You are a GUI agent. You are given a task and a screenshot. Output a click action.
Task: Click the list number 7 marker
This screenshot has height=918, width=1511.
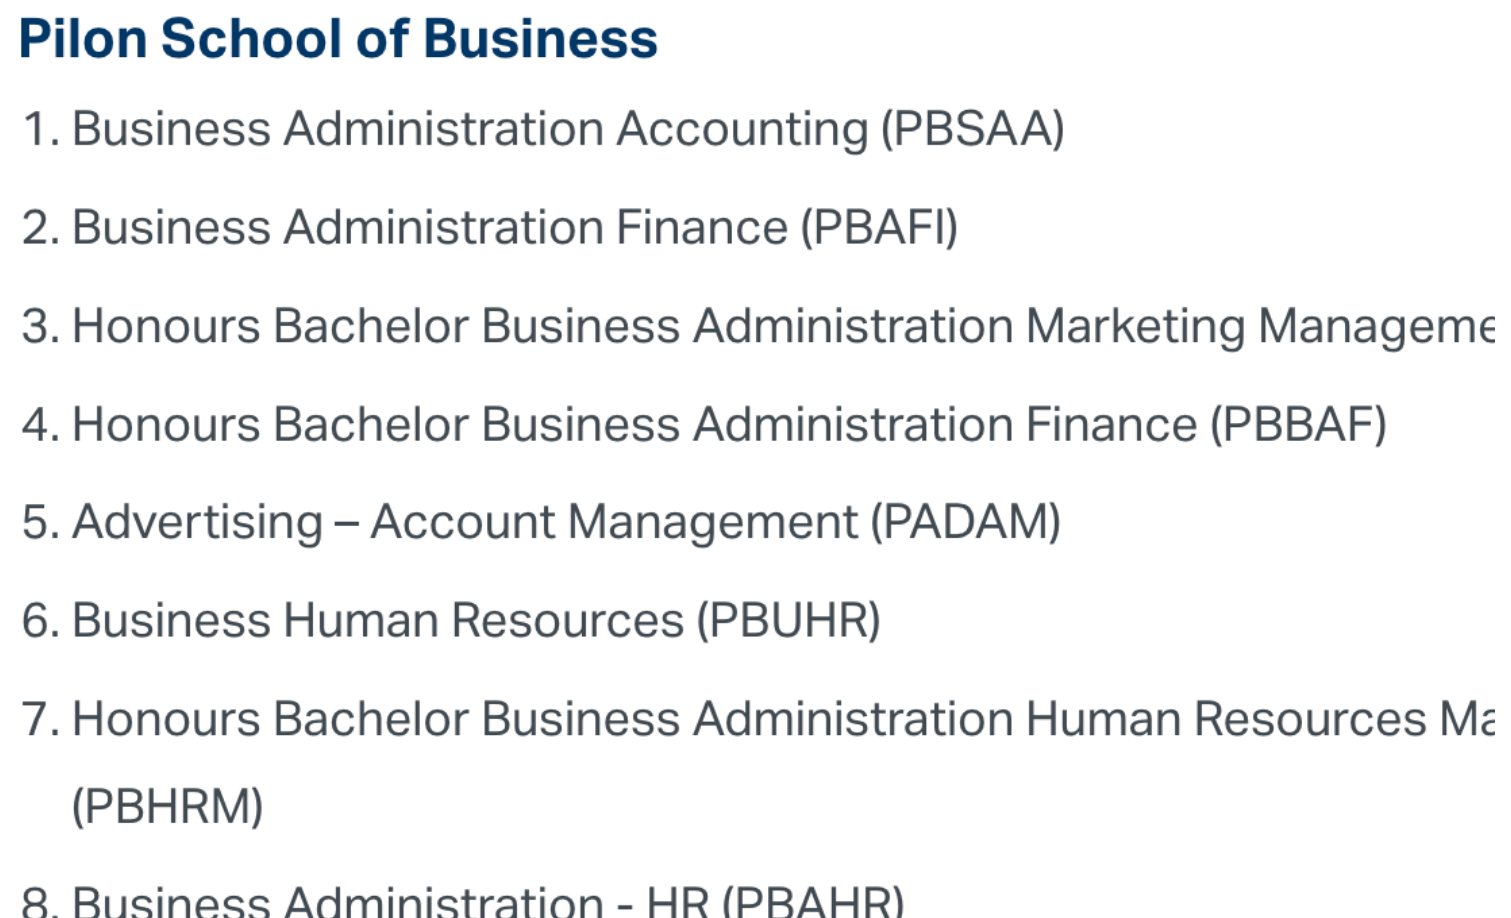[x=38, y=719]
